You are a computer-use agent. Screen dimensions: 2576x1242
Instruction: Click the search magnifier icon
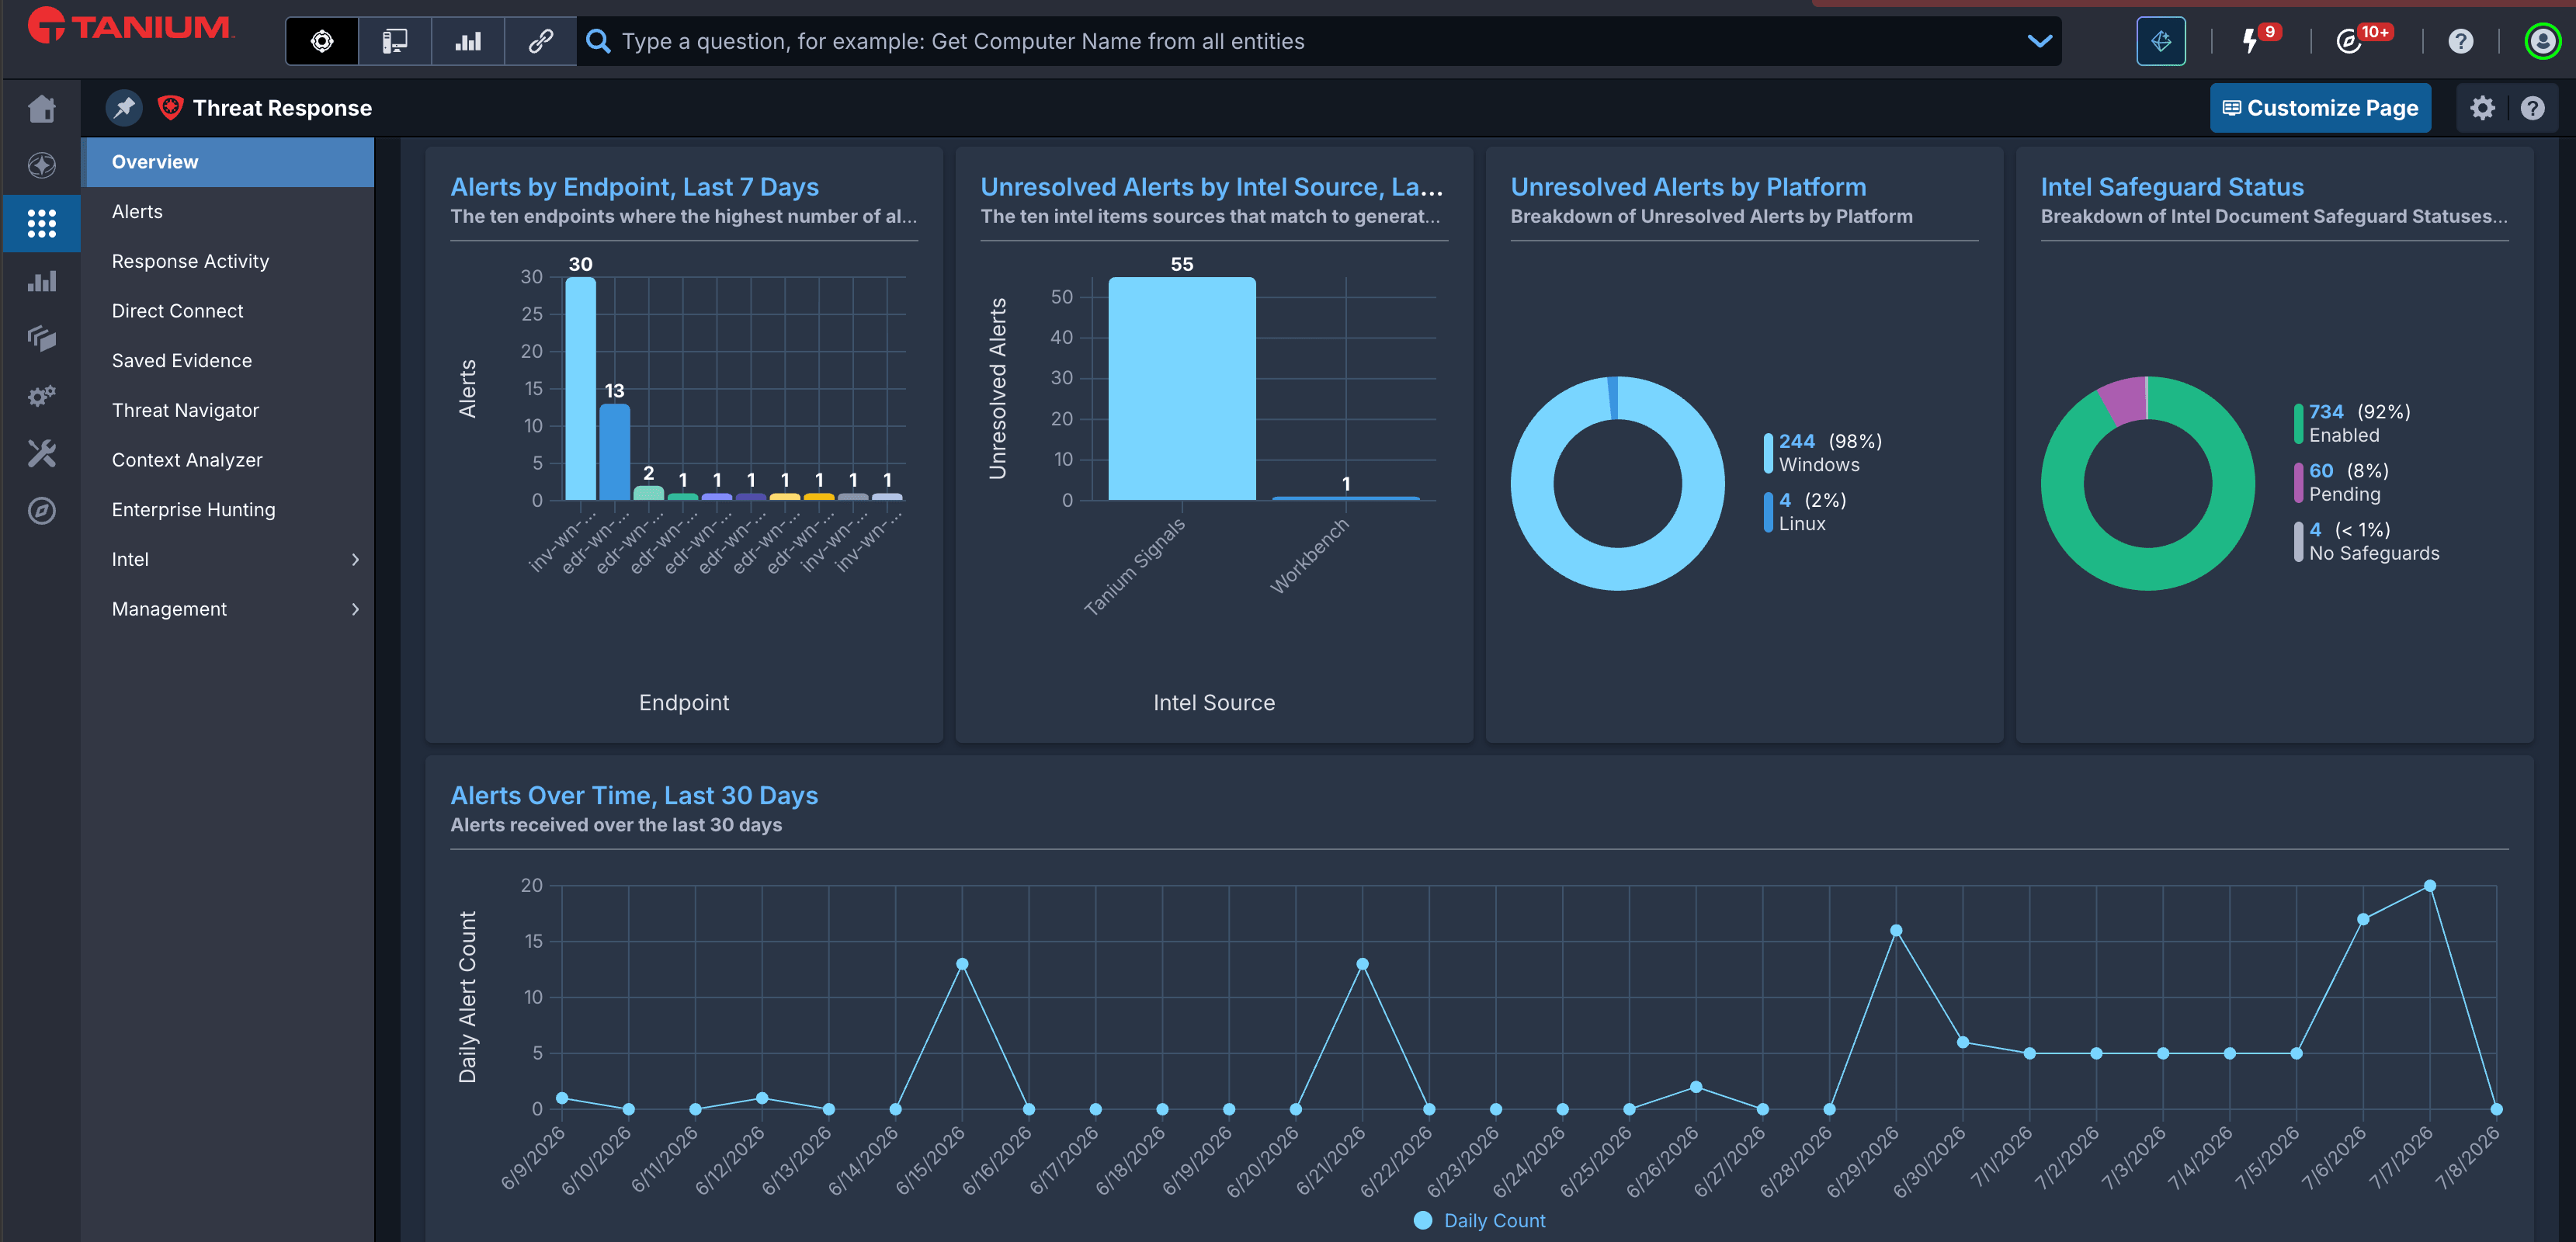tap(598, 41)
